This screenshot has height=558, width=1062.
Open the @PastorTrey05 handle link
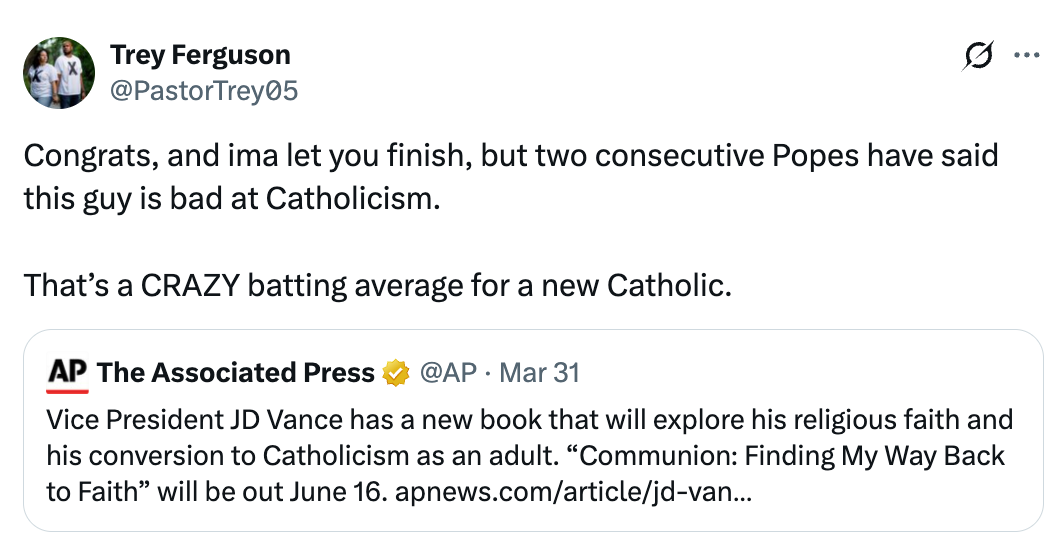[203, 91]
